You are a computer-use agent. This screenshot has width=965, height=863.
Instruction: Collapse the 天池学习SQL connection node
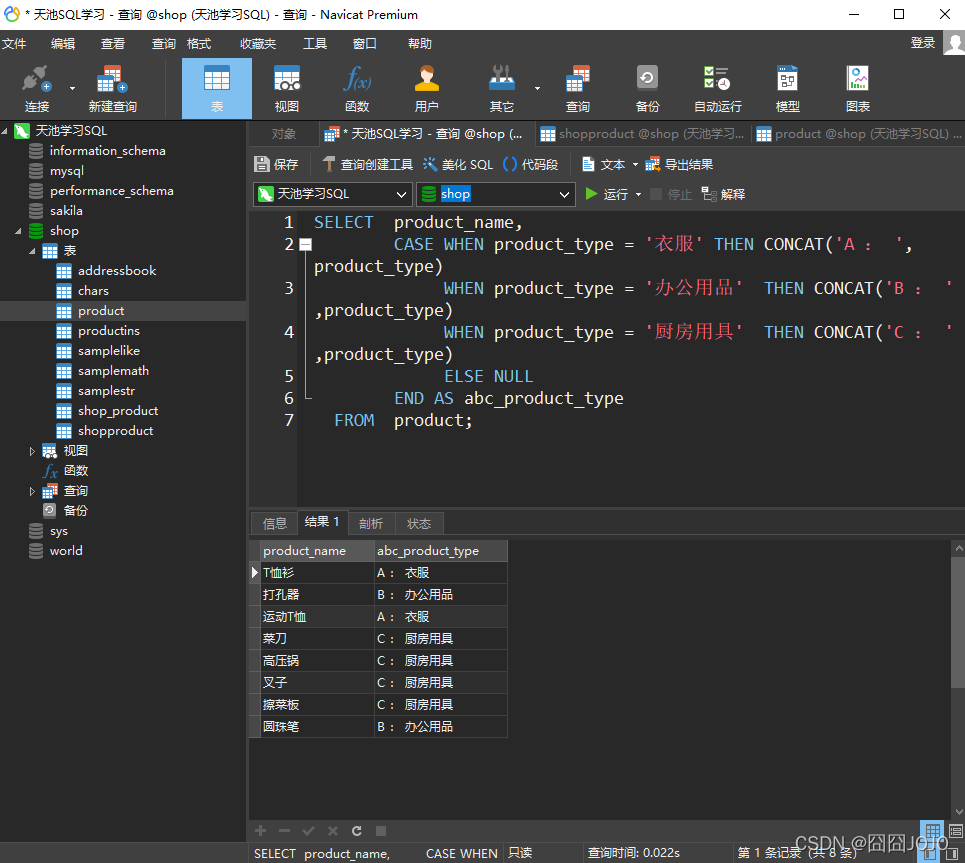[5, 130]
